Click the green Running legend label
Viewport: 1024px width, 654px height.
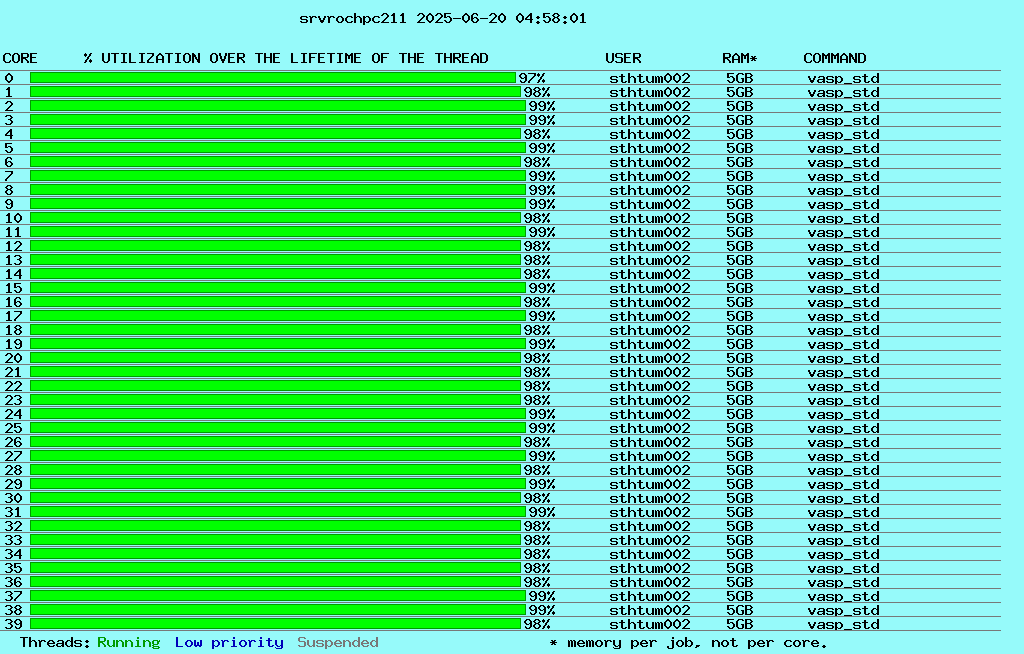[x=129, y=643]
